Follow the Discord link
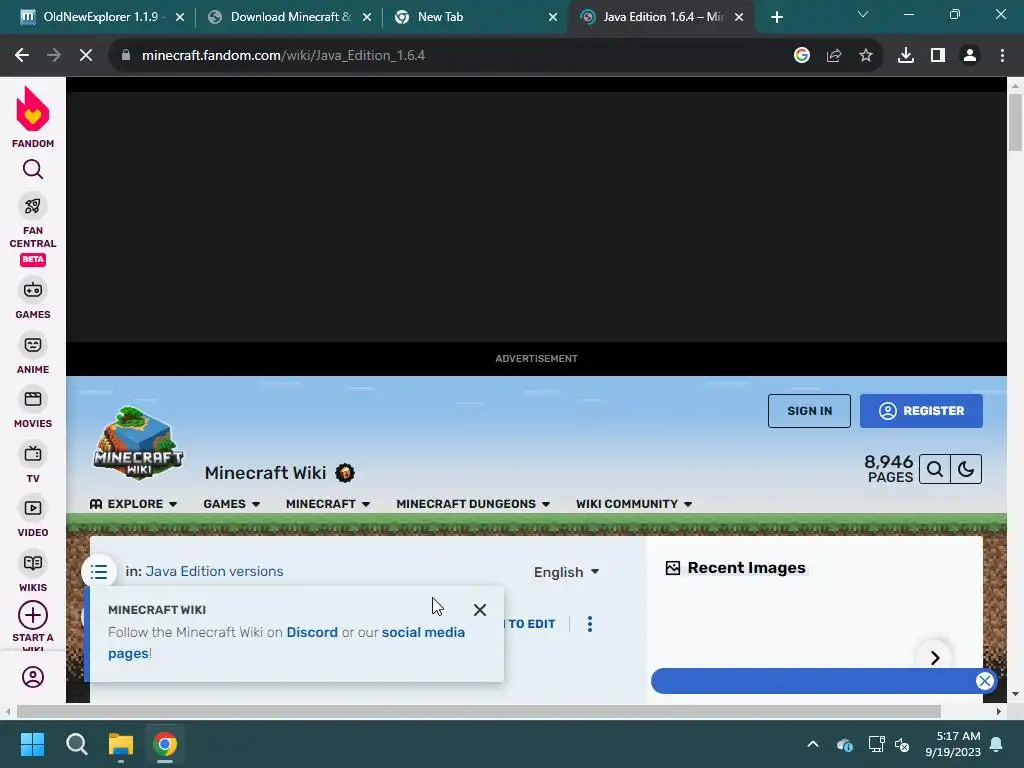The height and width of the screenshot is (768, 1024). [312, 632]
